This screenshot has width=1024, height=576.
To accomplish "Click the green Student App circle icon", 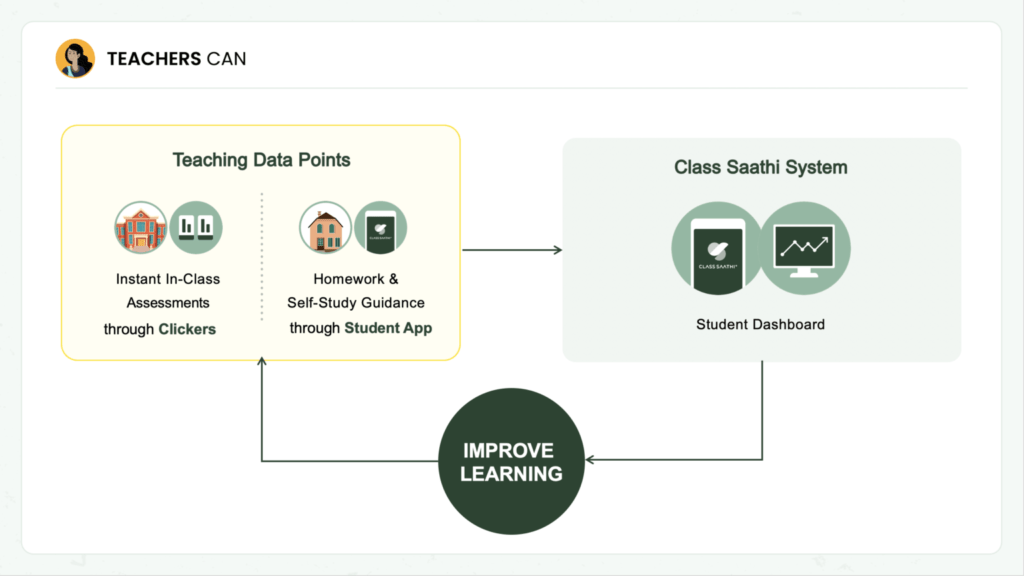I will click(x=380, y=228).
